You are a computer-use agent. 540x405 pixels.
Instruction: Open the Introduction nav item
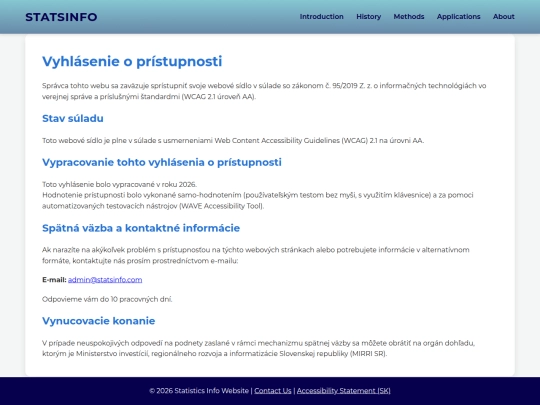[321, 17]
